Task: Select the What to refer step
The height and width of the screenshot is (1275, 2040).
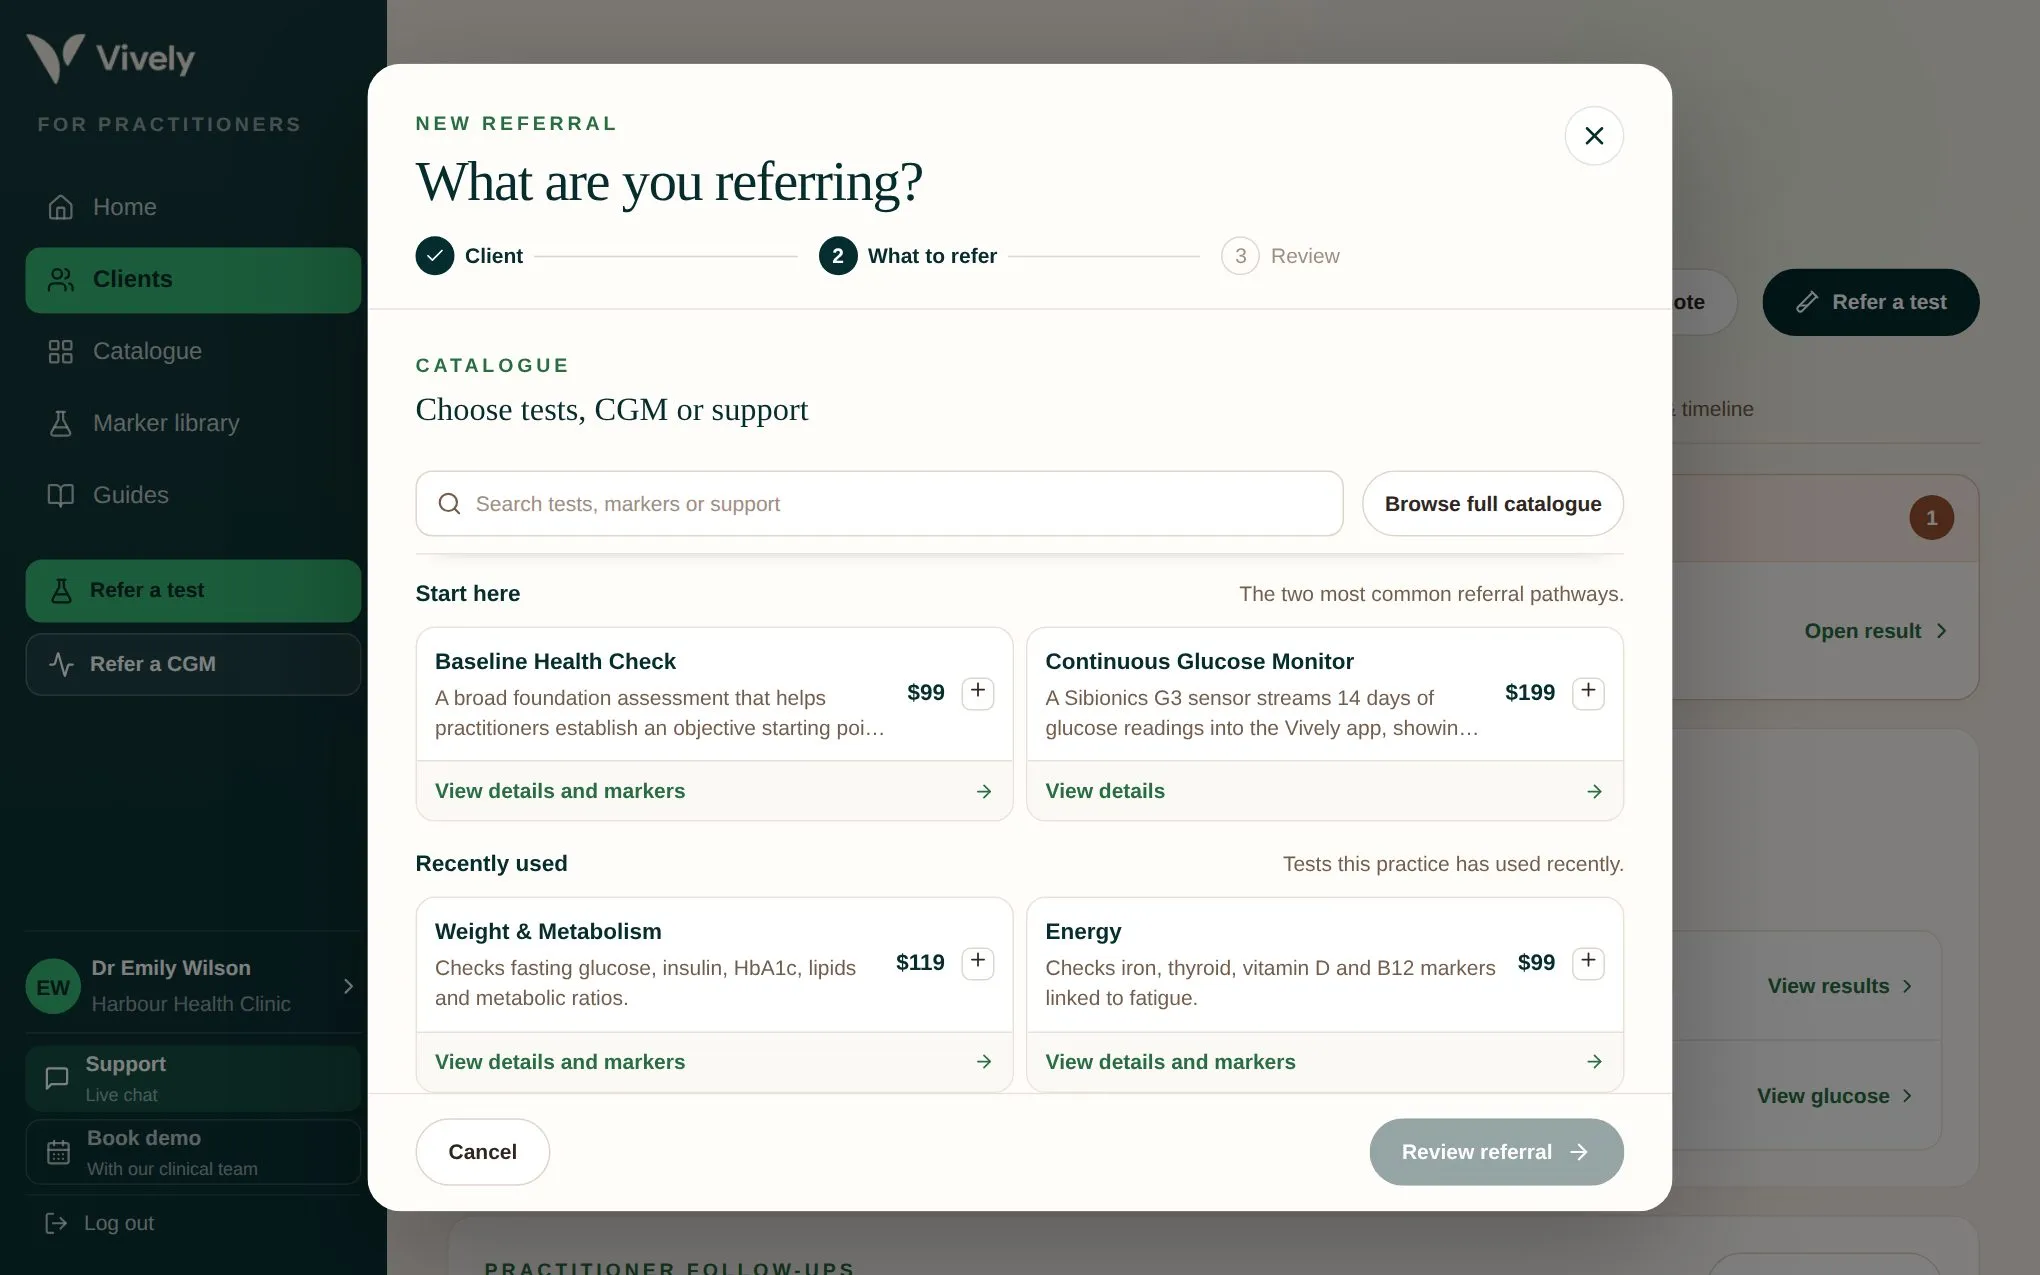Action: tap(908, 256)
